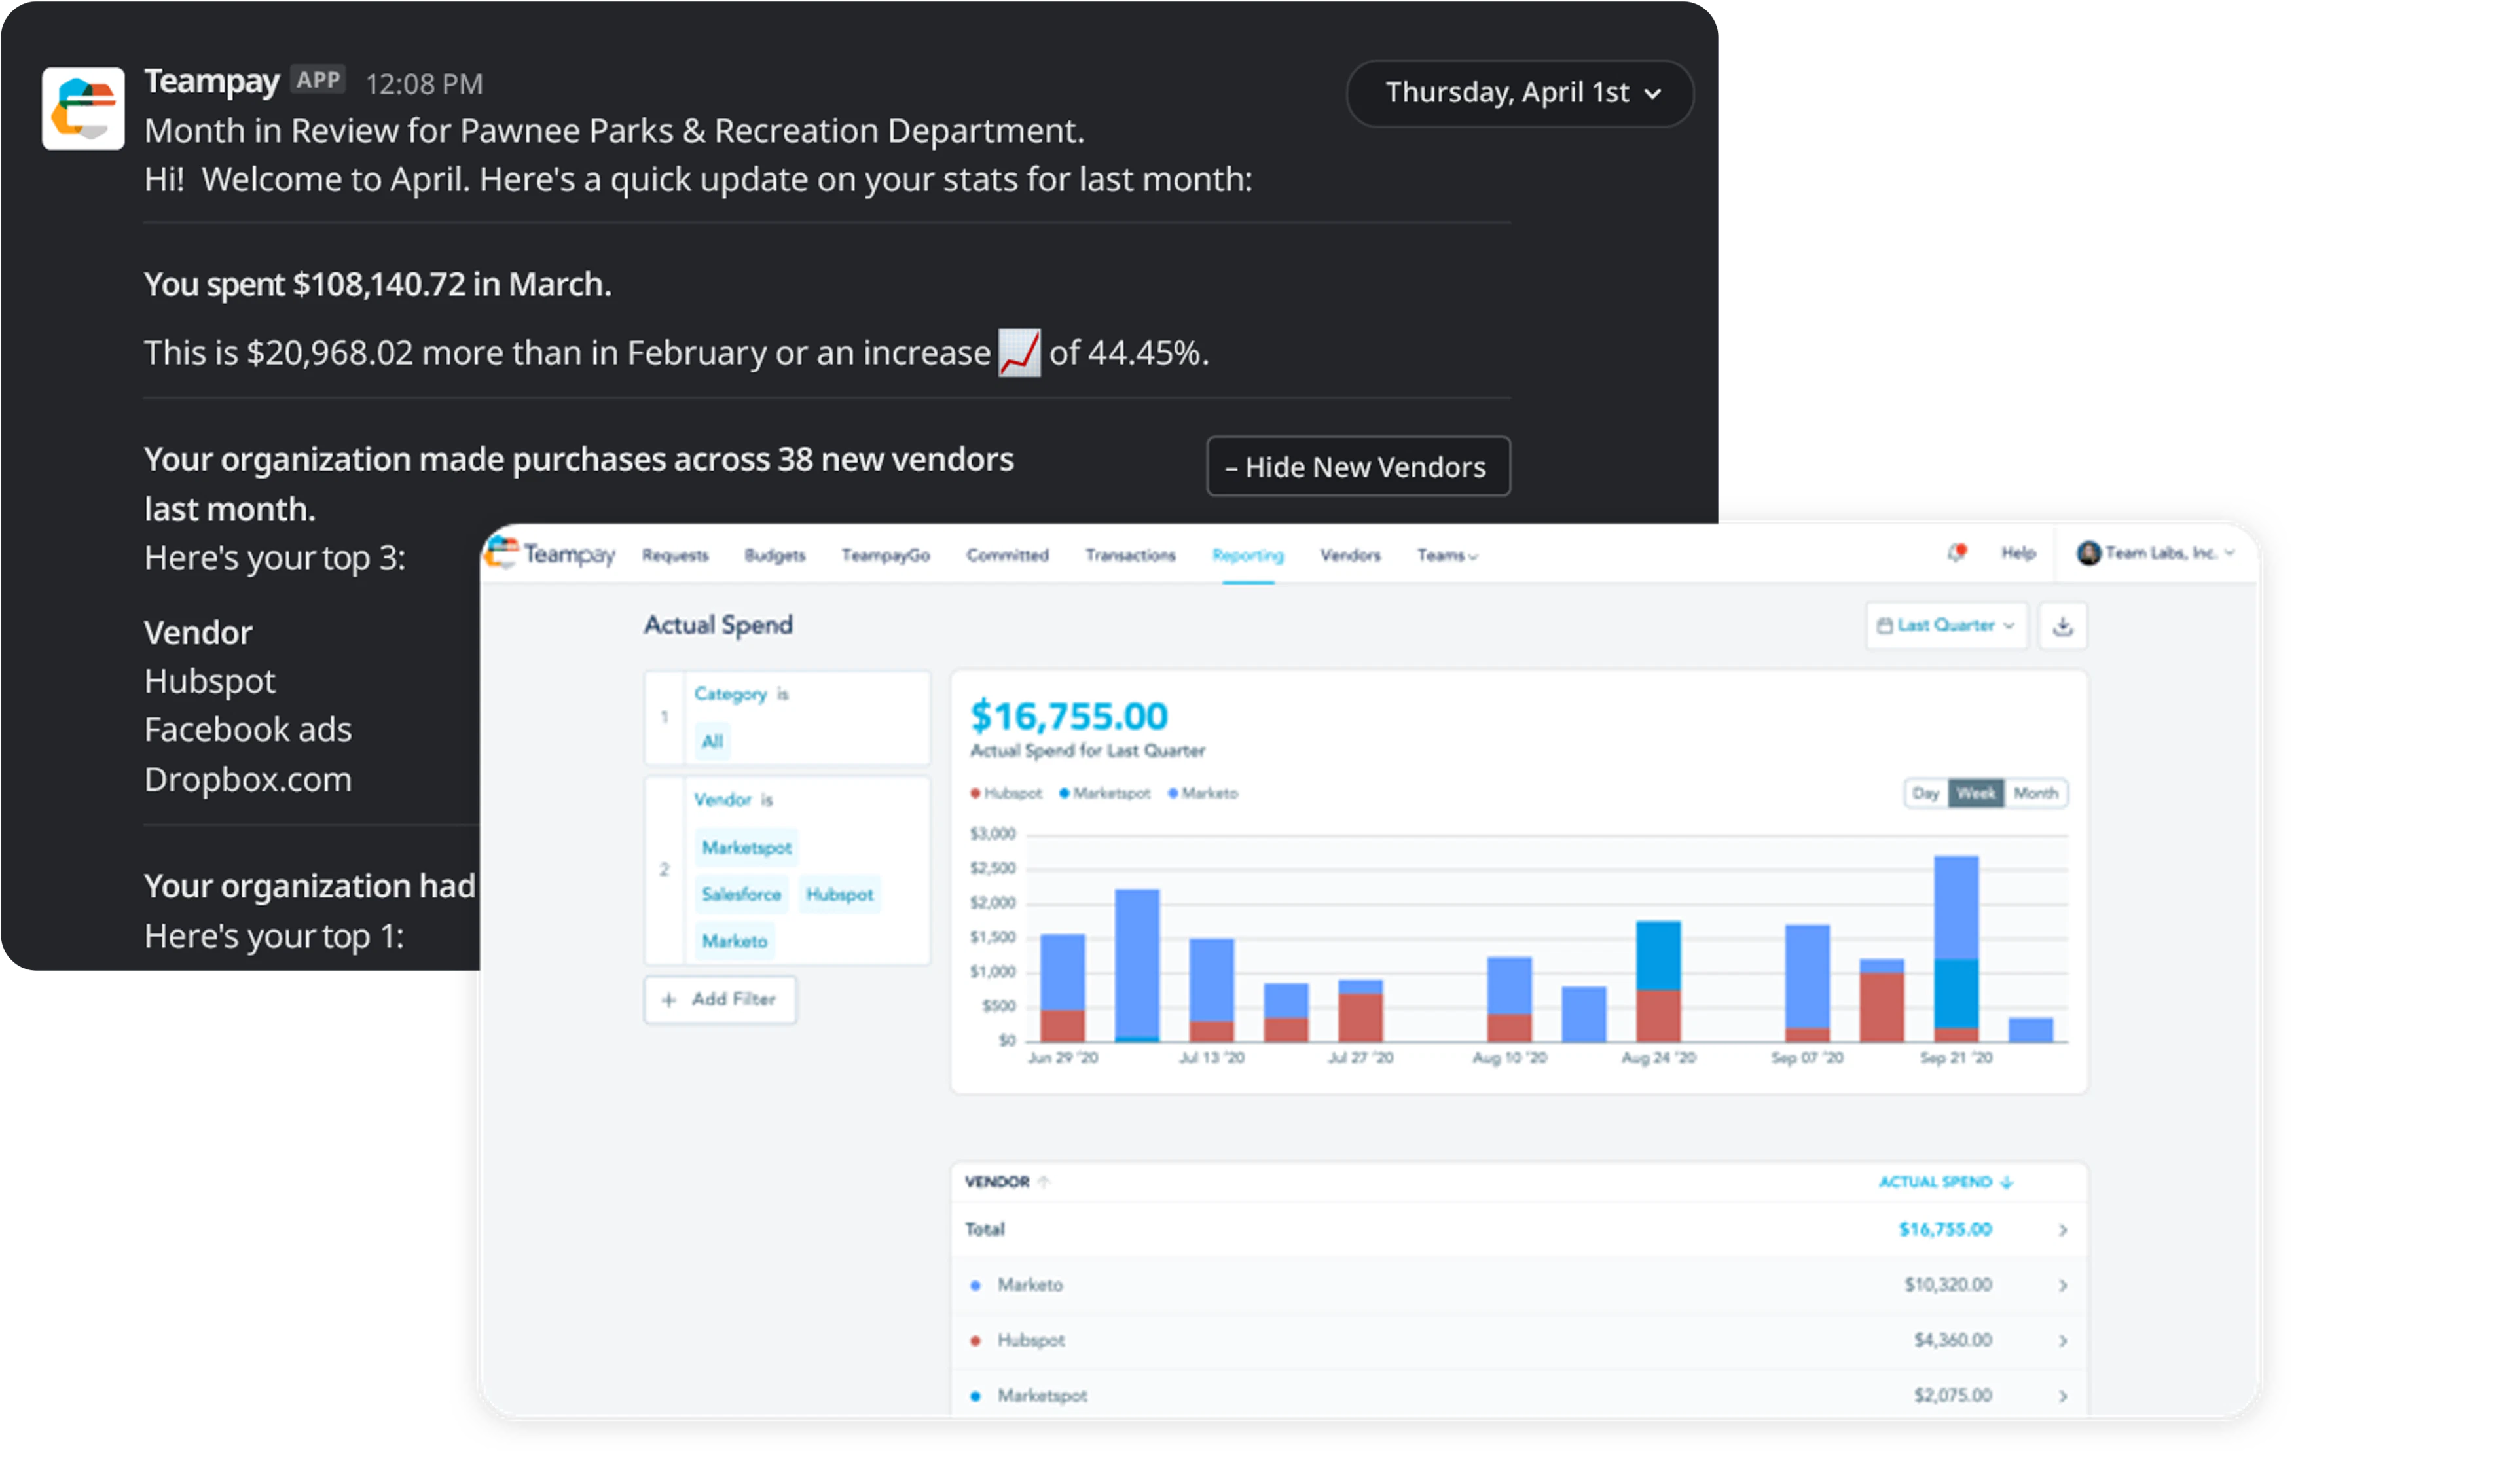The height and width of the screenshot is (1484, 2514).
Task: Click the Marketo bullet in the vendor table
Action: click(x=975, y=1285)
